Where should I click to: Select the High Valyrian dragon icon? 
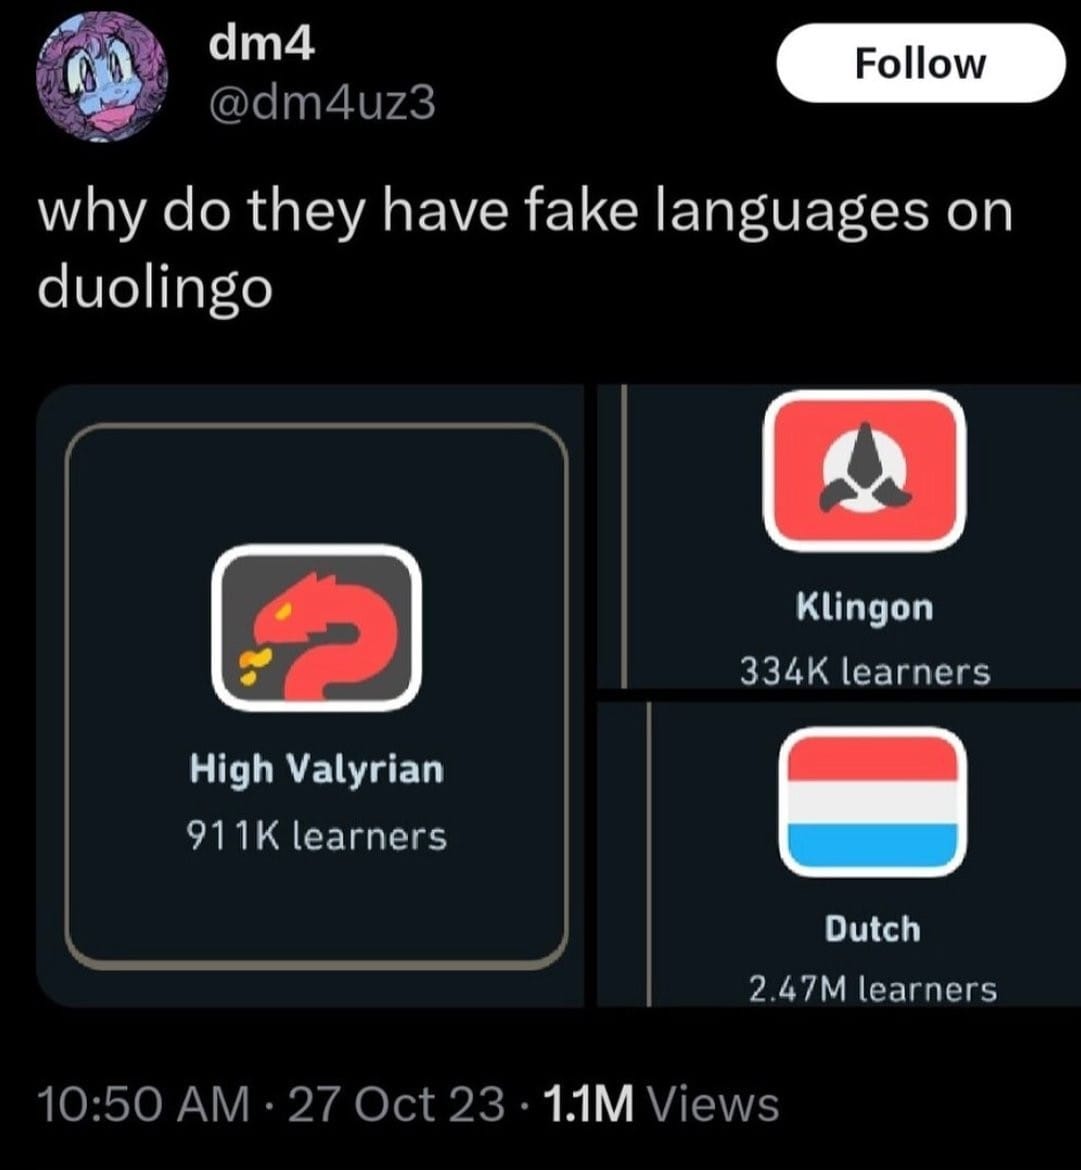click(x=316, y=628)
